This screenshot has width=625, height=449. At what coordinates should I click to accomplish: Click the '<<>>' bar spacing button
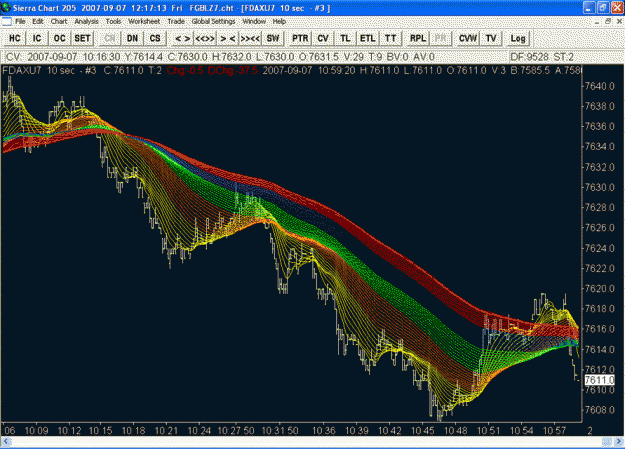(x=205, y=39)
